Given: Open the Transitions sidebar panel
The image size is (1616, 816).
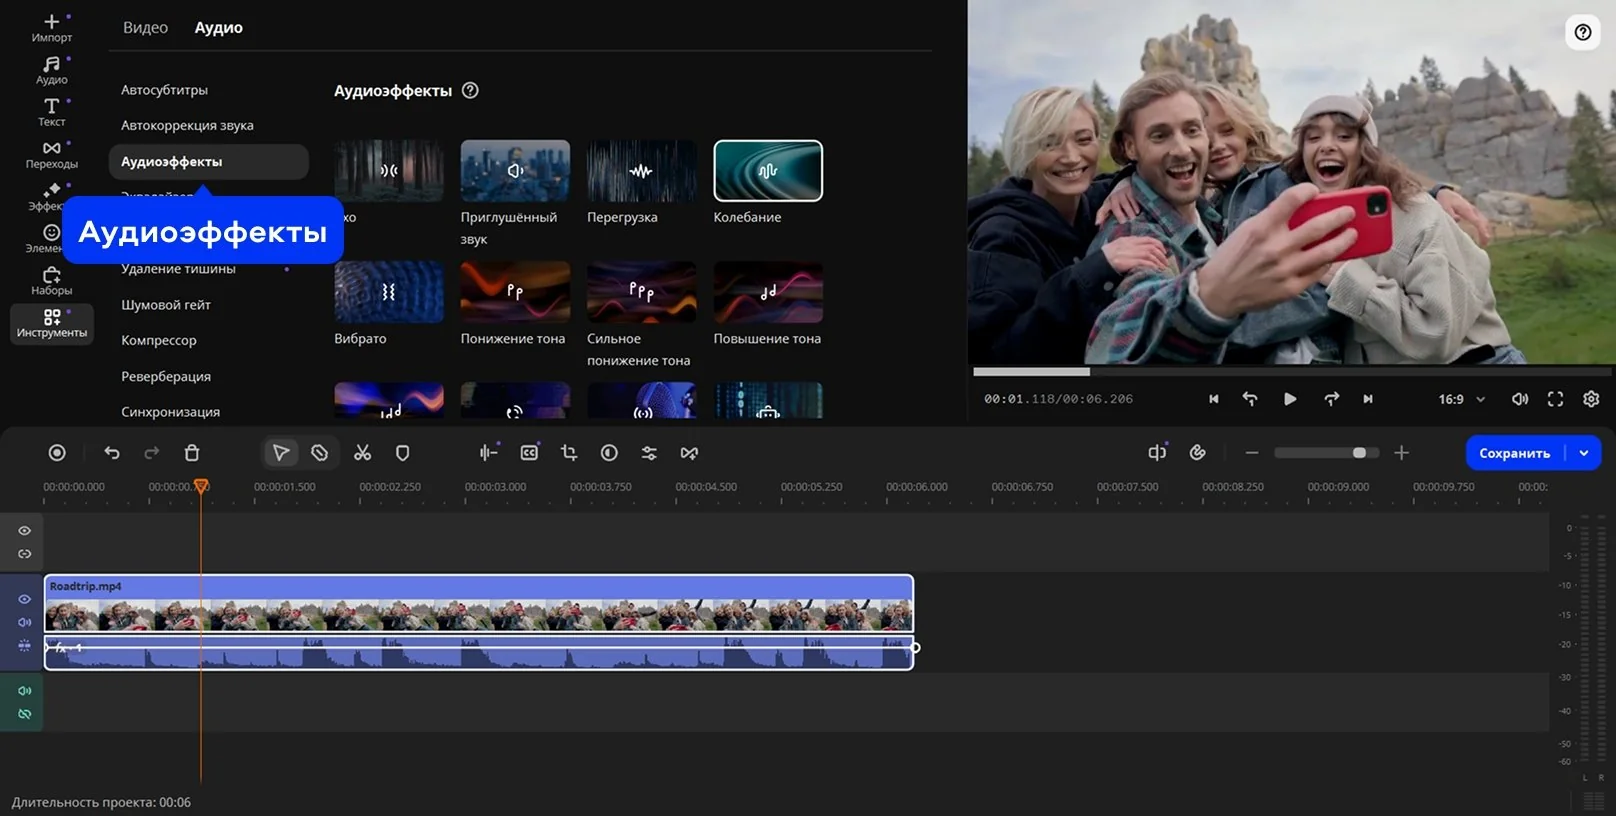Looking at the screenshot, I should pyautogui.click(x=52, y=153).
